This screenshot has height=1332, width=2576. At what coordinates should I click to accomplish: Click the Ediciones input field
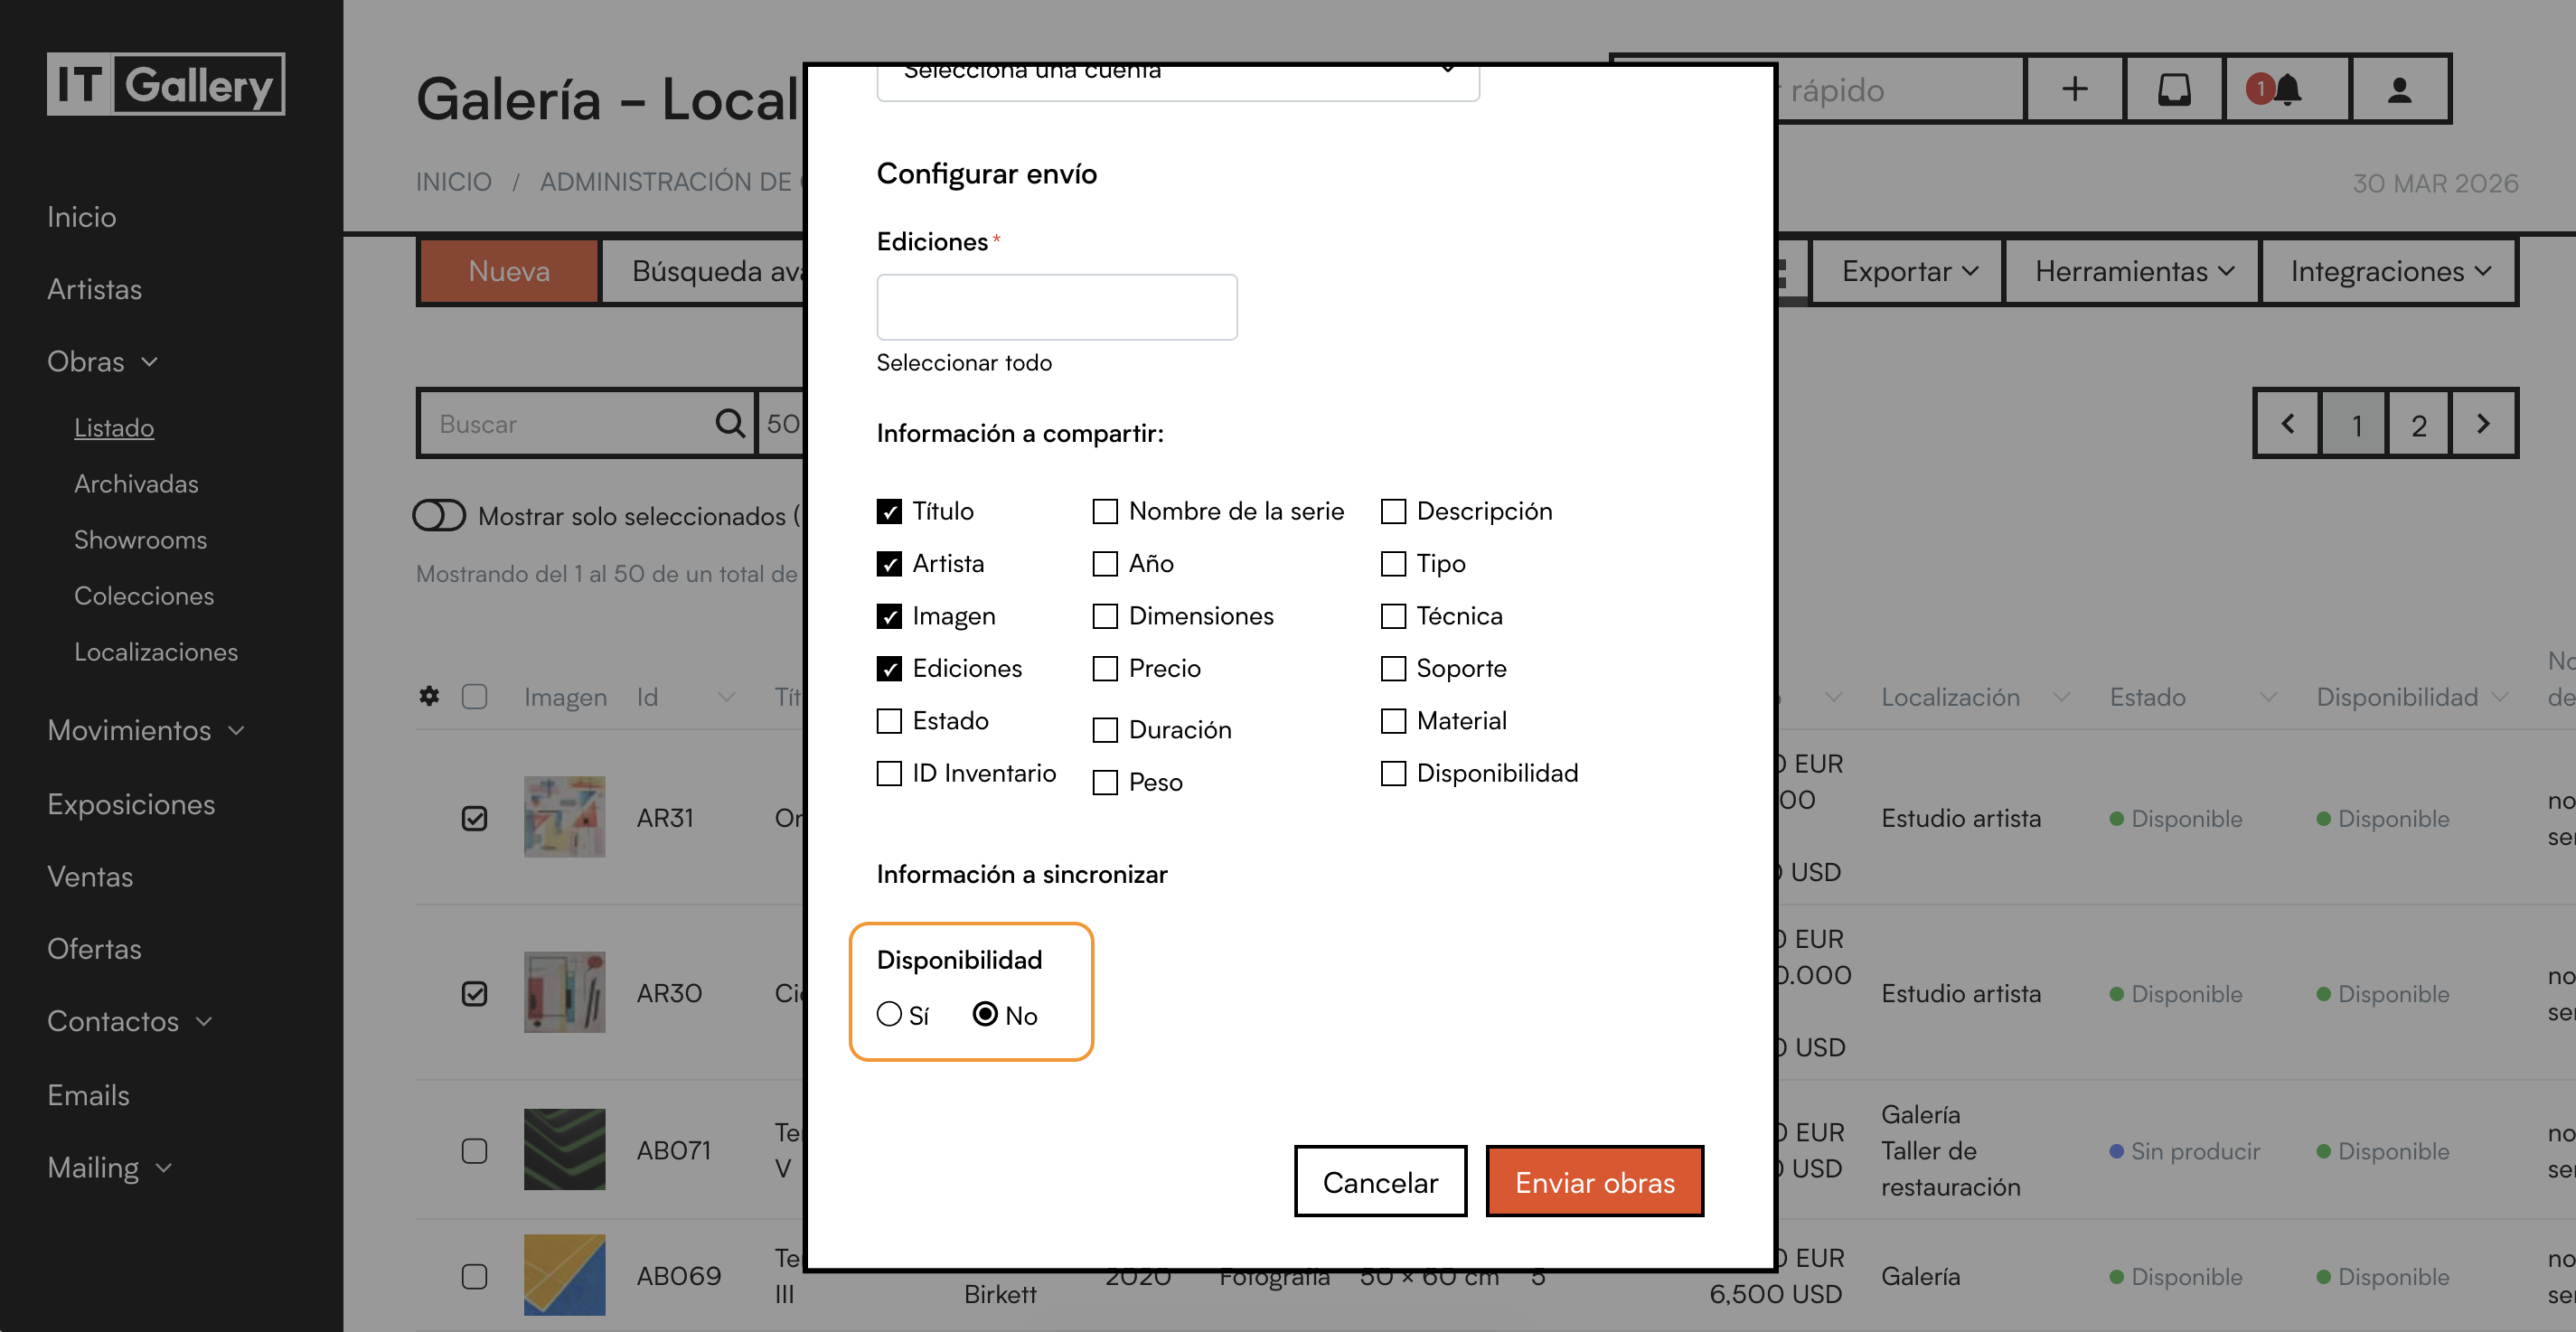[x=1056, y=307]
